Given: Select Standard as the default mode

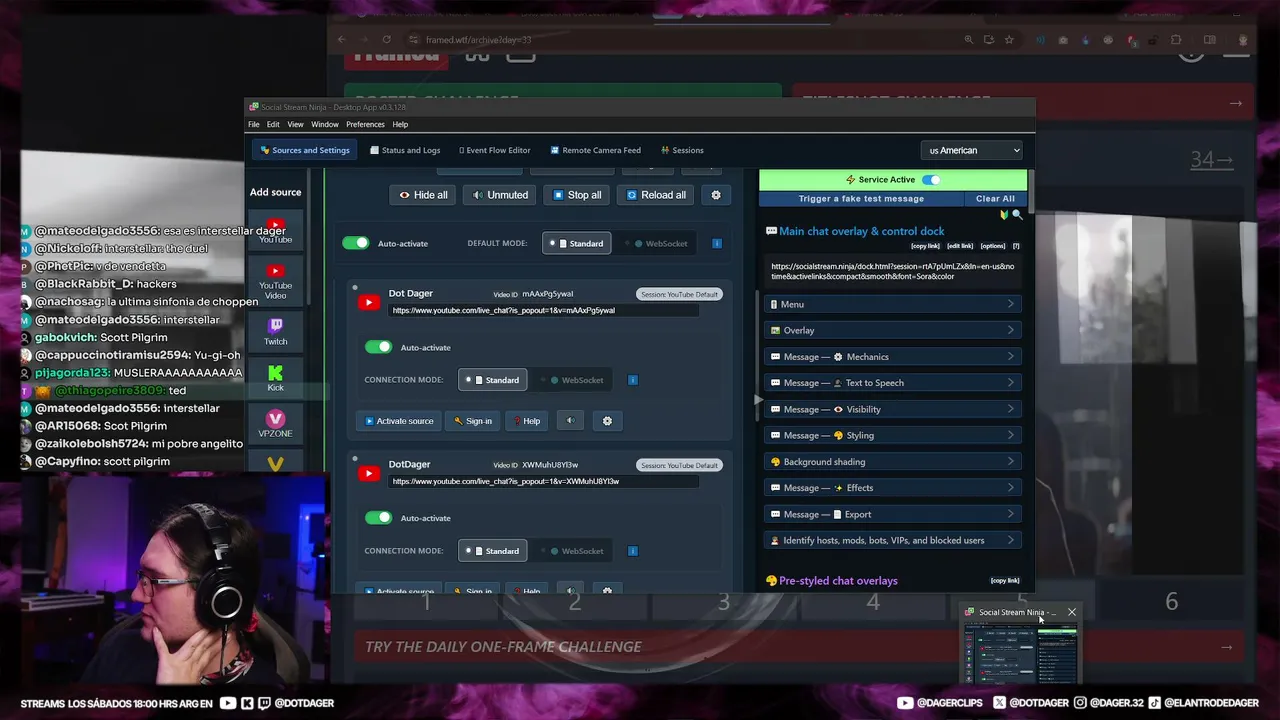Looking at the screenshot, I should pos(576,243).
